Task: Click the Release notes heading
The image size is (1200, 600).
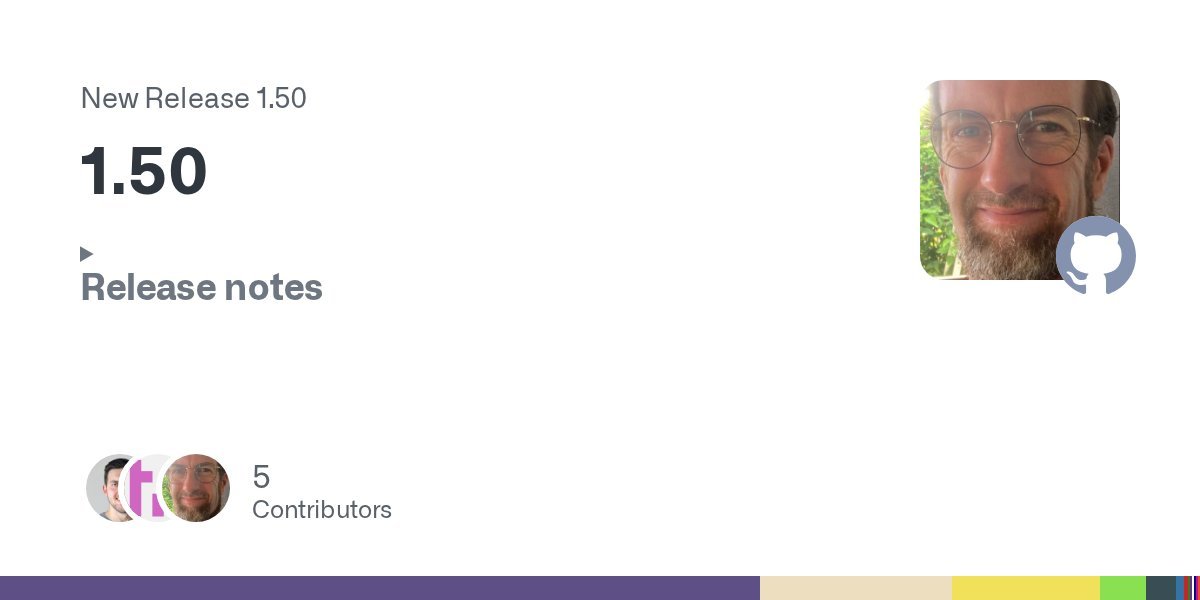Action: (201, 288)
